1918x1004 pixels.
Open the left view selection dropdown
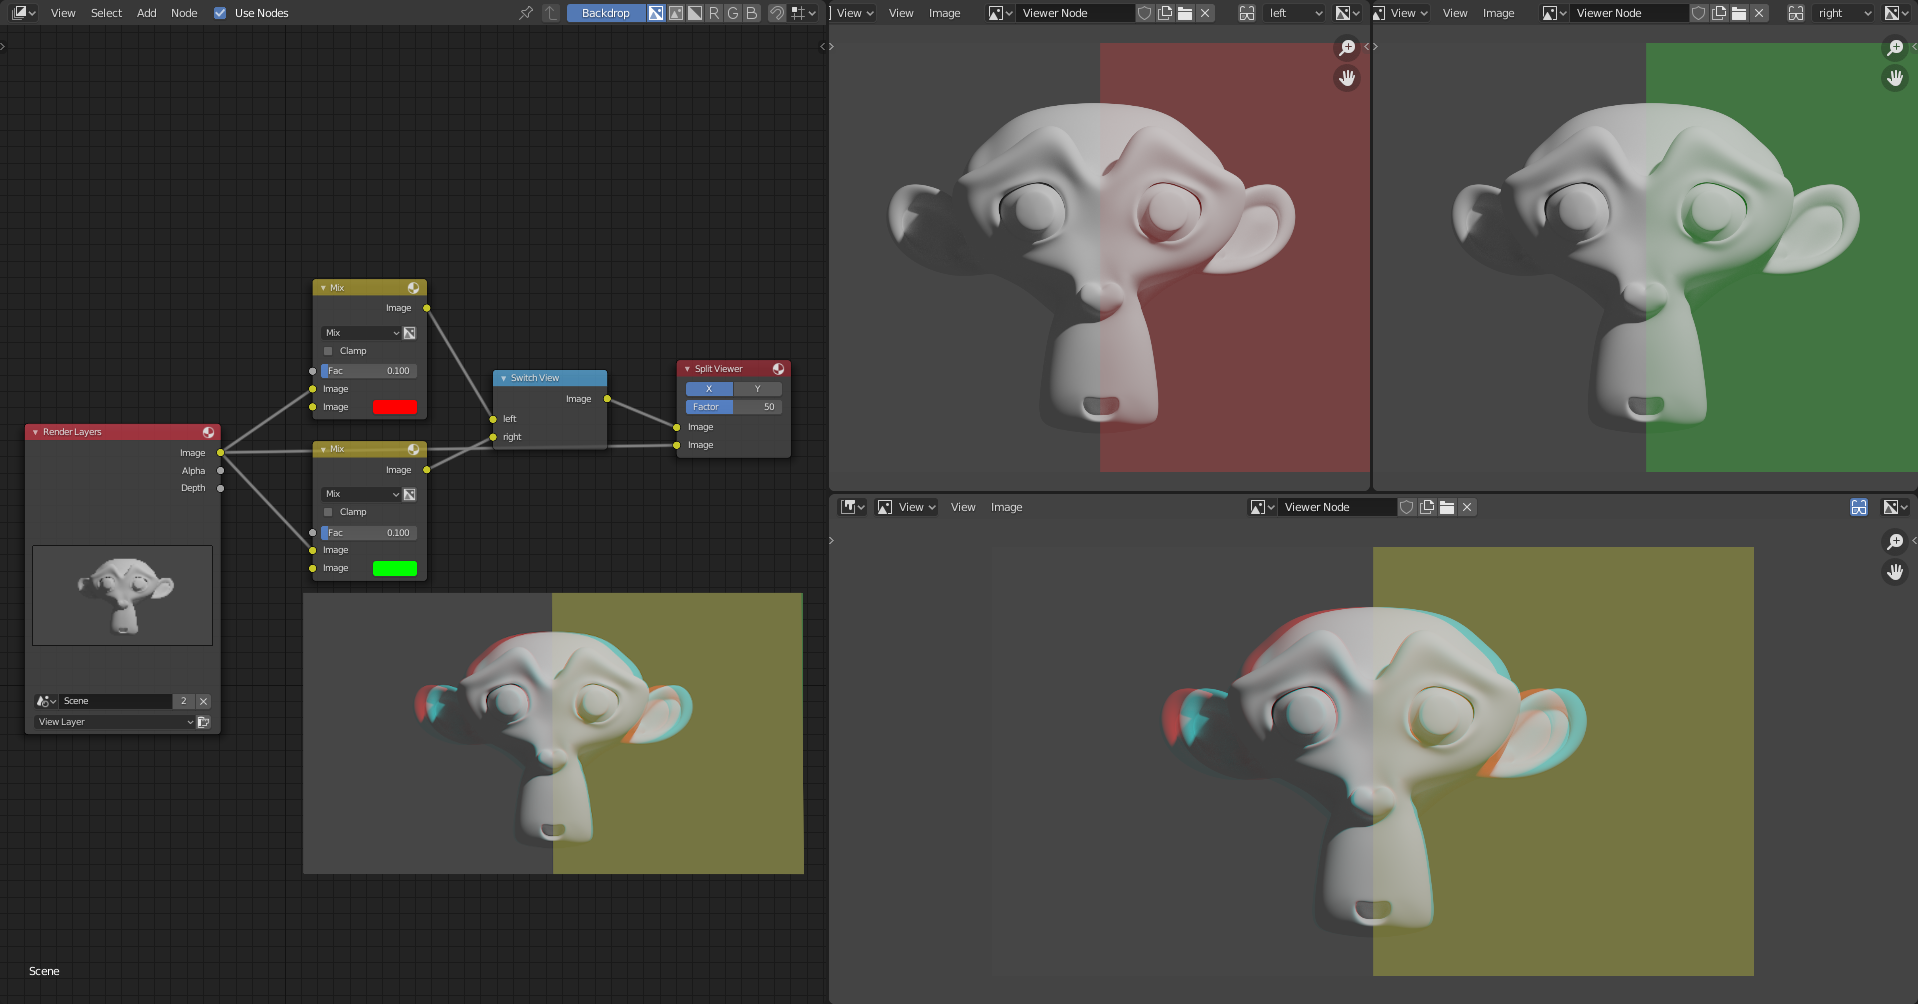pos(1296,13)
